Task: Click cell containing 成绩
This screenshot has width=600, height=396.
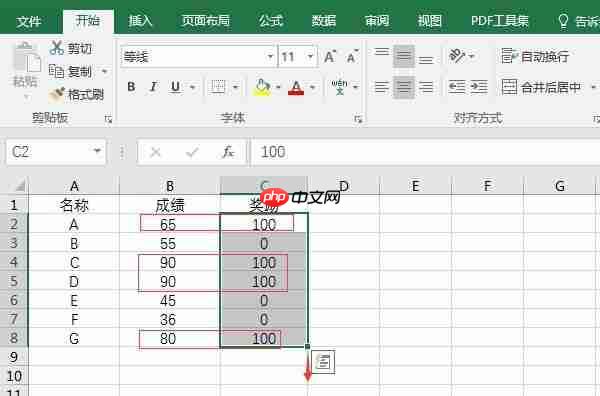Action: [170, 205]
